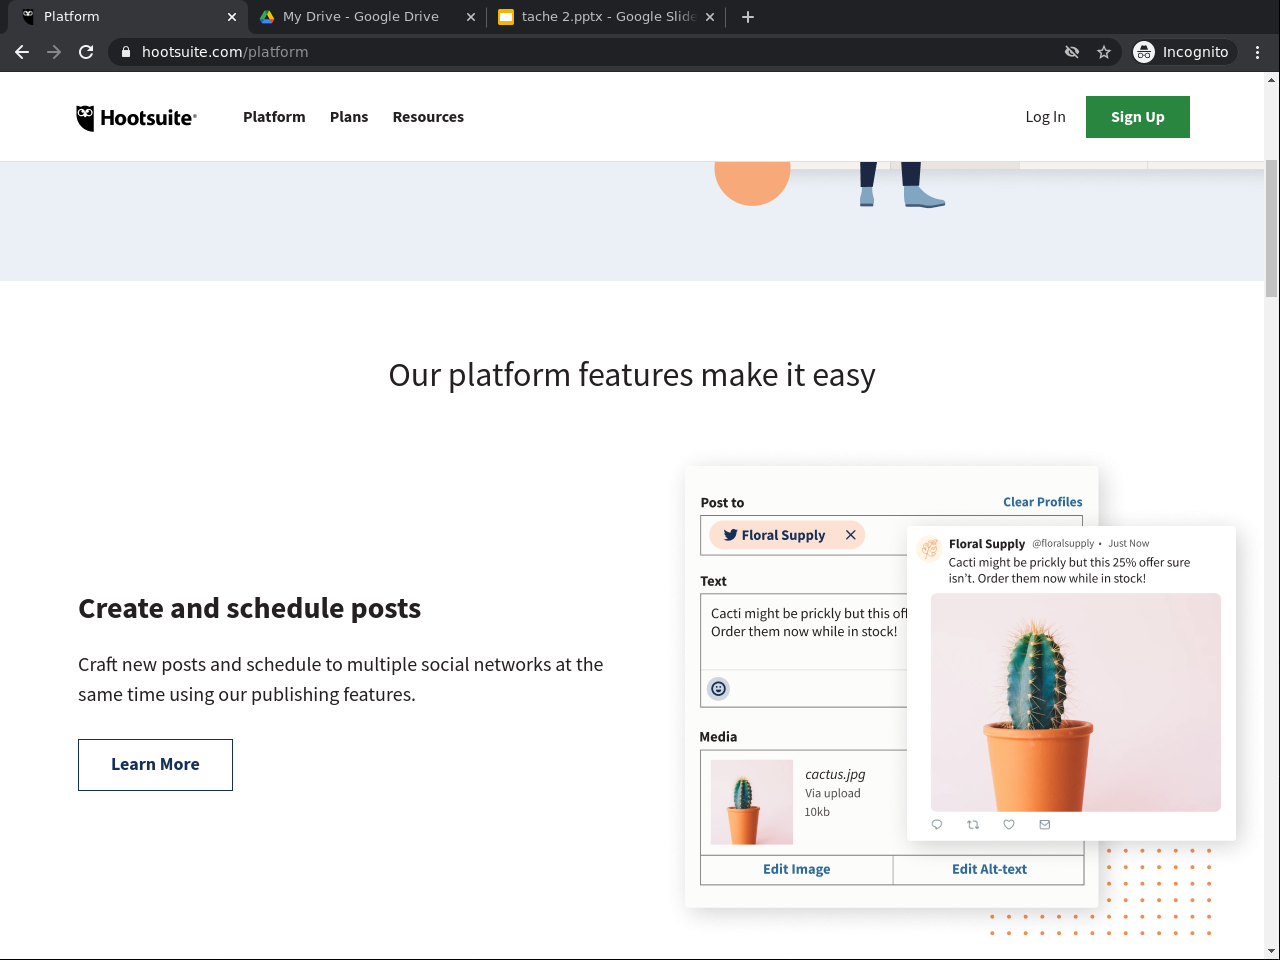This screenshot has width=1280, height=960.
Task: Click the heart like icon on tweet preview
Action: (x=1009, y=825)
